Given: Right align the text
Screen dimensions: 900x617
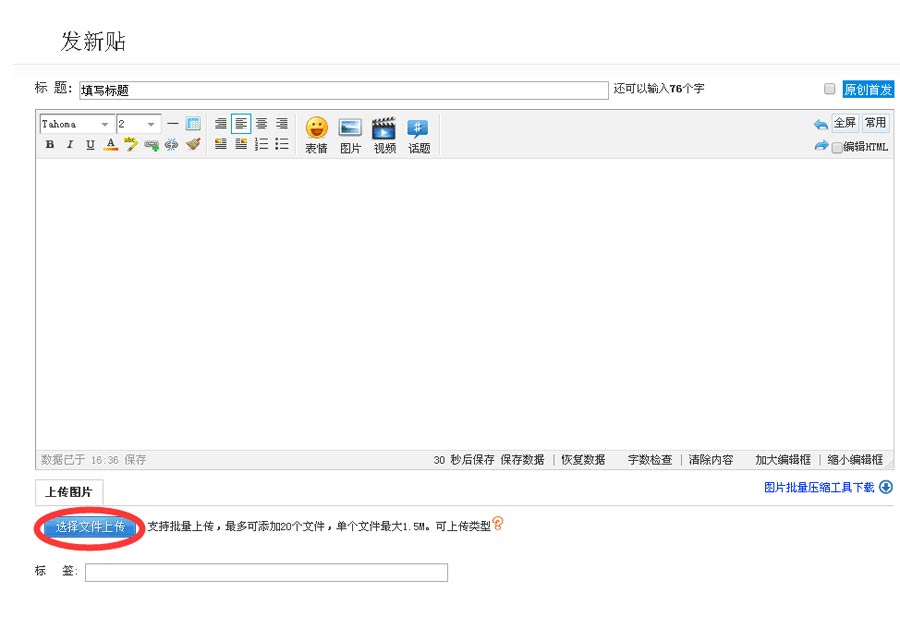Looking at the screenshot, I should [282, 123].
